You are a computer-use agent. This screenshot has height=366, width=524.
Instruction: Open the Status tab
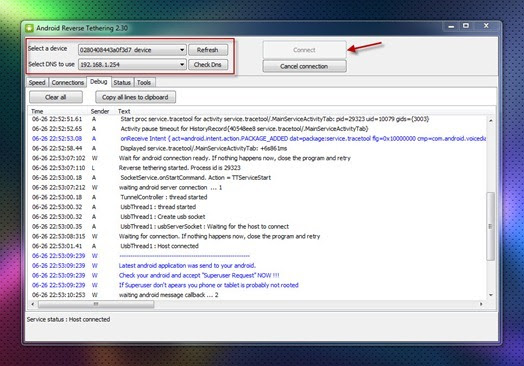pyautogui.click(x=122, y=83)
